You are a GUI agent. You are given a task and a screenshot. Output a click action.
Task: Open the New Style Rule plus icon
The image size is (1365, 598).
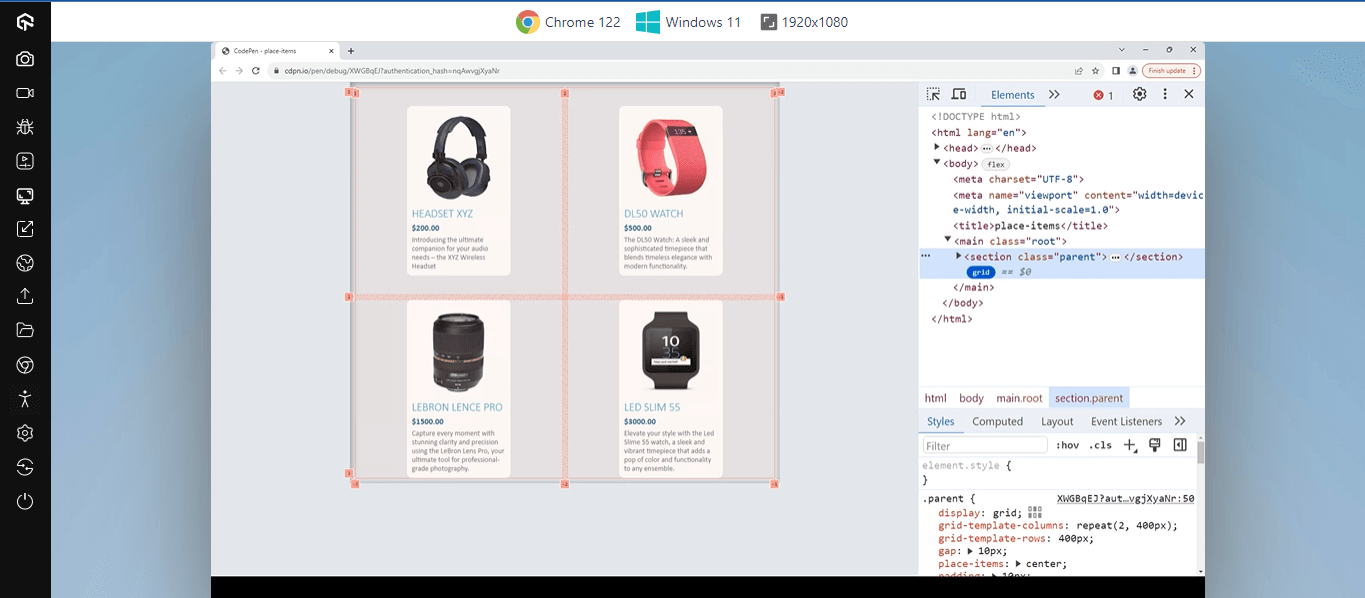click(1129, 445)
